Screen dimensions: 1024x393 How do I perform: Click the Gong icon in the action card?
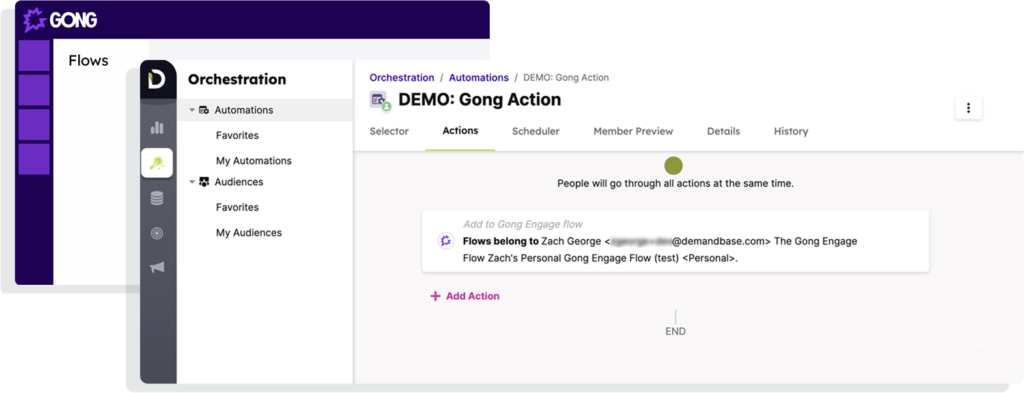click(x=445, y=241)
